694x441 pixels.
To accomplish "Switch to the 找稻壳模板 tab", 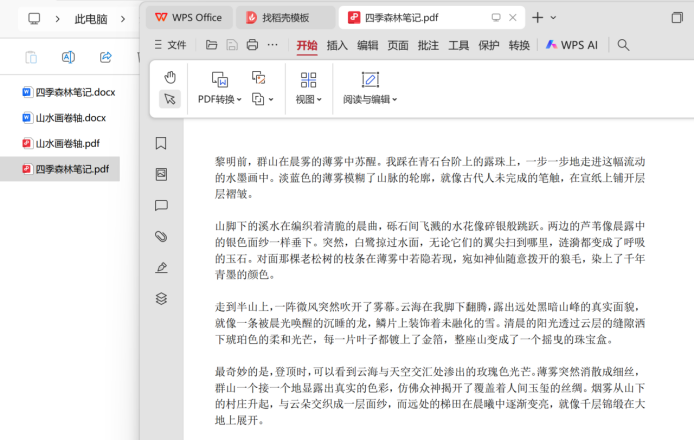I will click(285, 18).
